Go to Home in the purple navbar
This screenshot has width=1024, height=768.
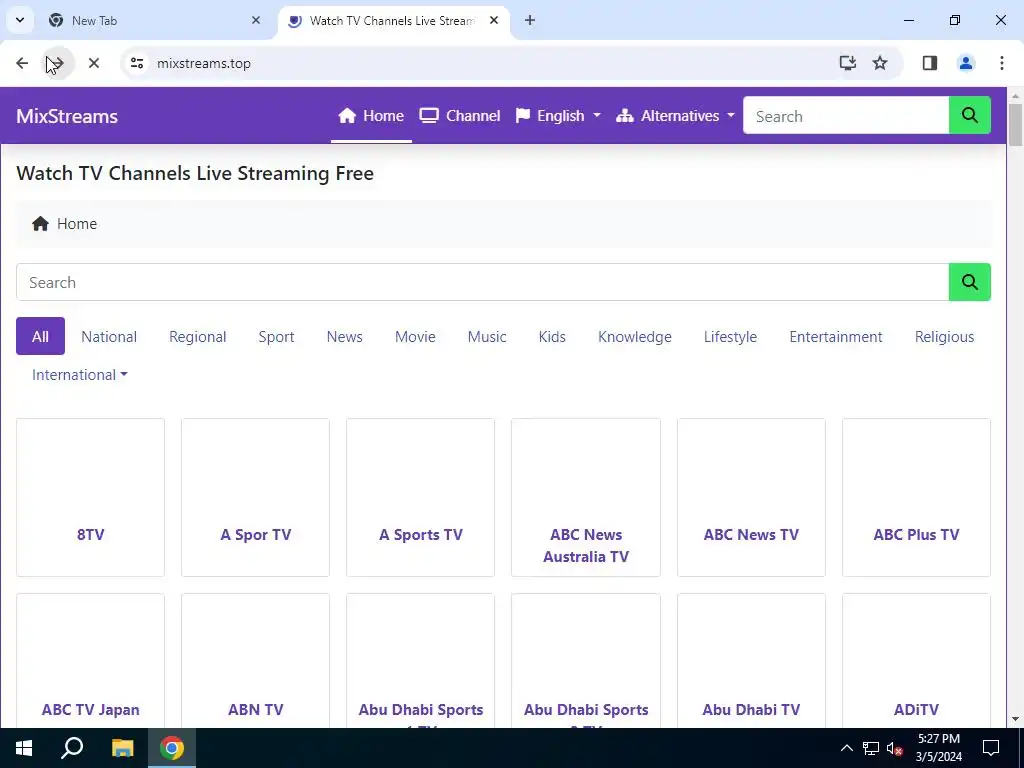coord(371,116)
